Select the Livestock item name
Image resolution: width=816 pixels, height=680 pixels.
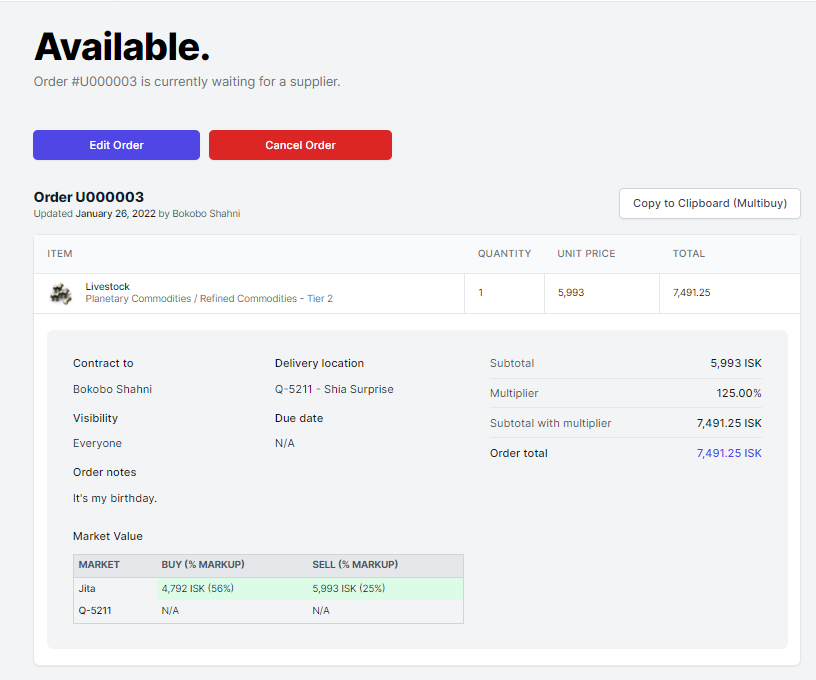click(107, 287)
